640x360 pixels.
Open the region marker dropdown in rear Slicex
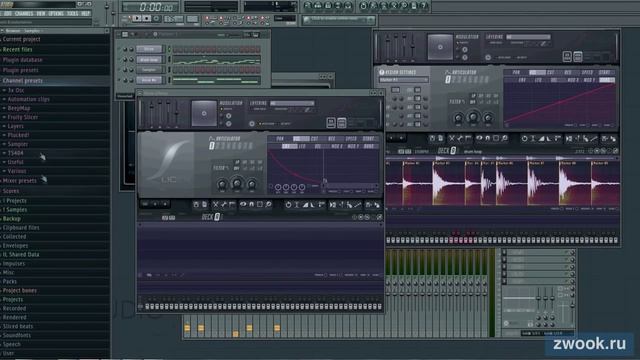403,80
